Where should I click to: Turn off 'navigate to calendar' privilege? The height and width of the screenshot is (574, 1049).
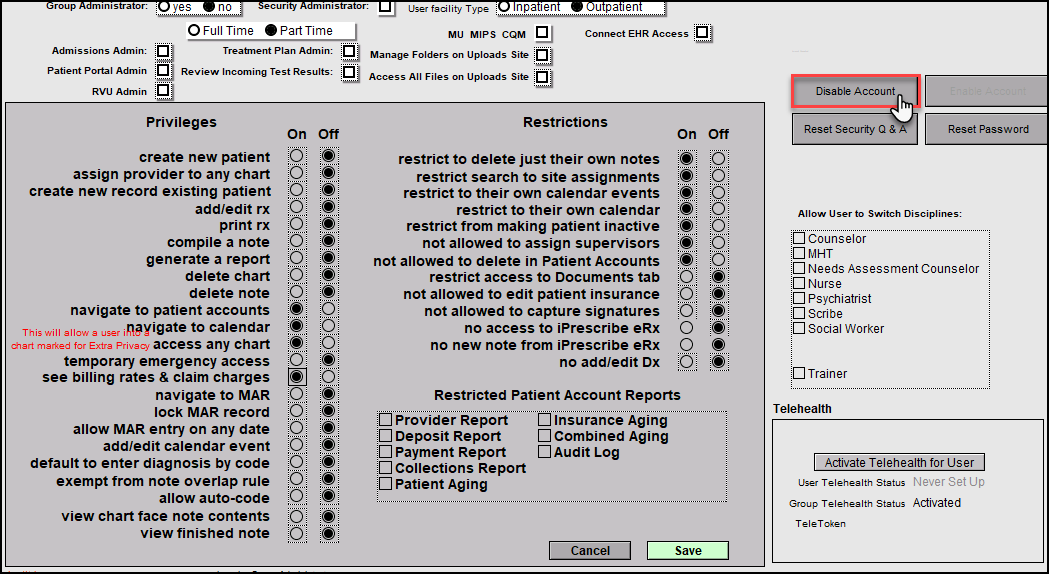328,327
